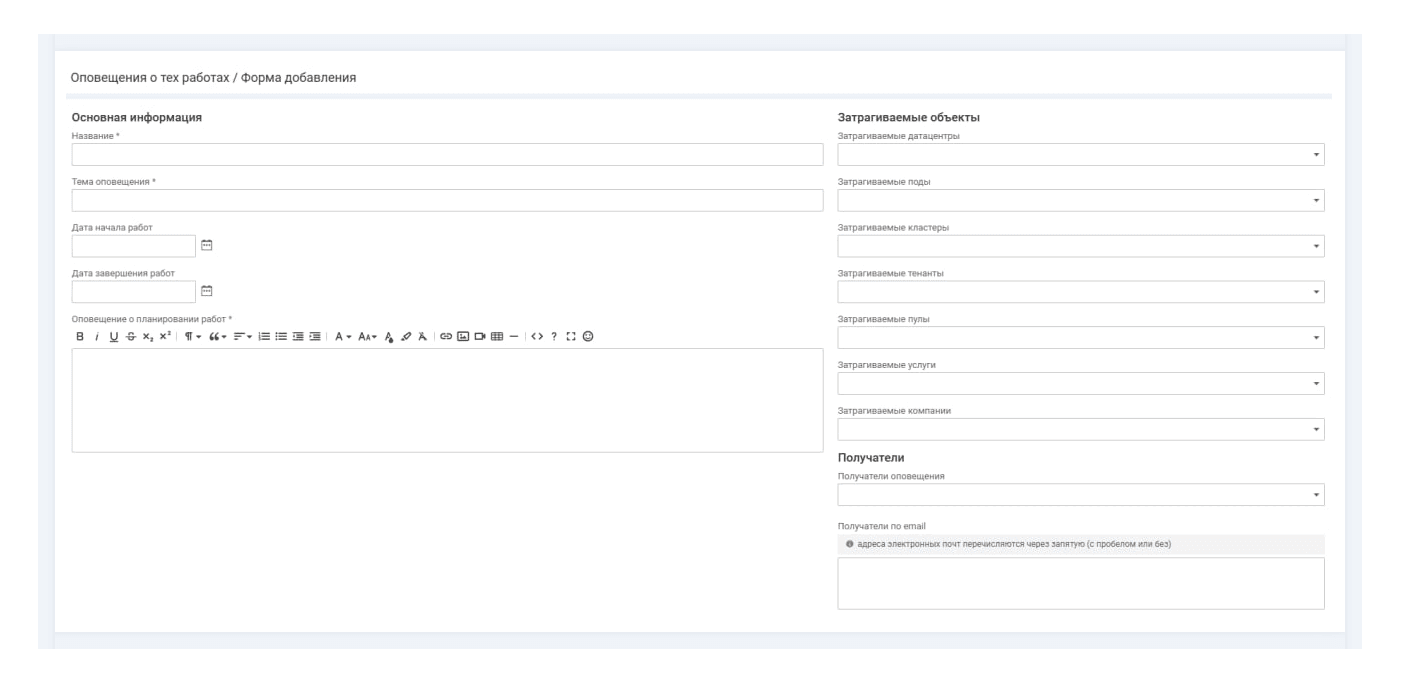Open the Затрагиваемые кластеры dropdown
This screenshot has width=1405, height=683.
pos(1080,246)
